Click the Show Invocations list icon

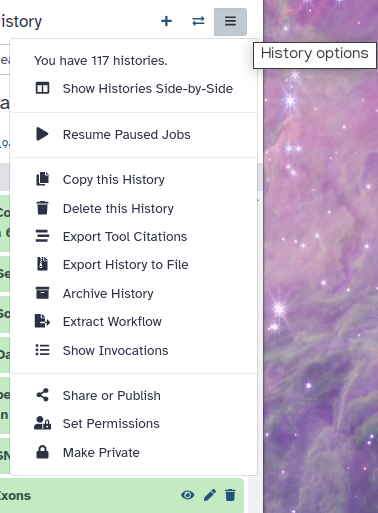point(43,350)
